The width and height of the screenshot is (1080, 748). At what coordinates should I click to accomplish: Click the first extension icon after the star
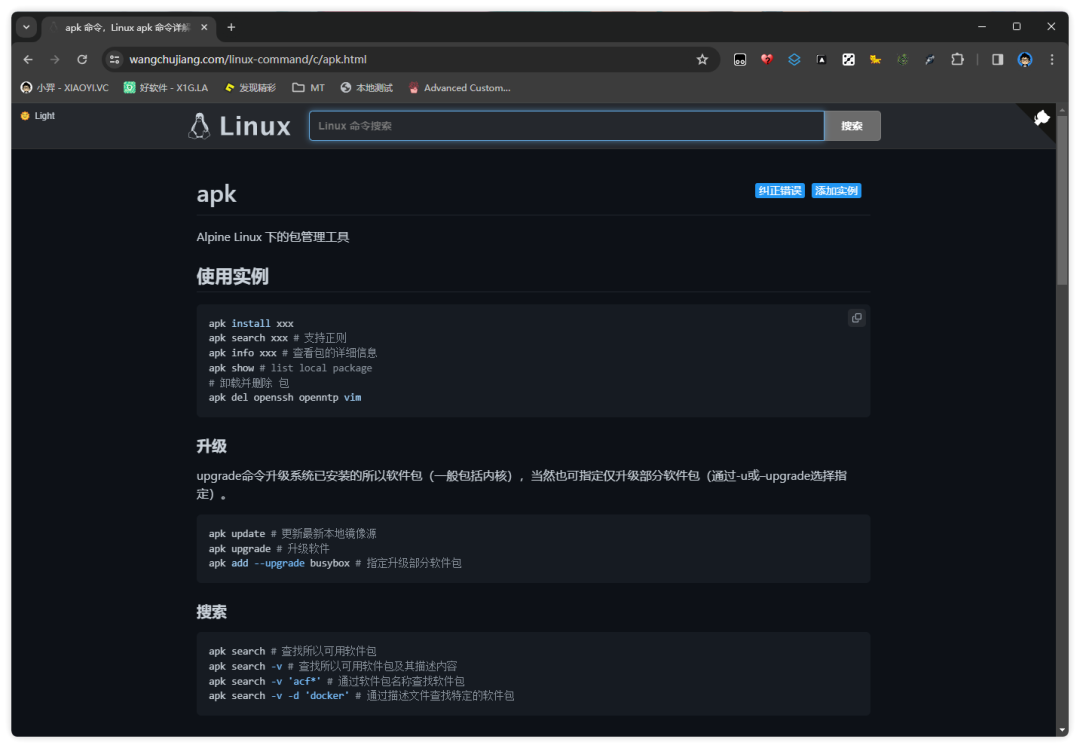[x=740, y=60]
